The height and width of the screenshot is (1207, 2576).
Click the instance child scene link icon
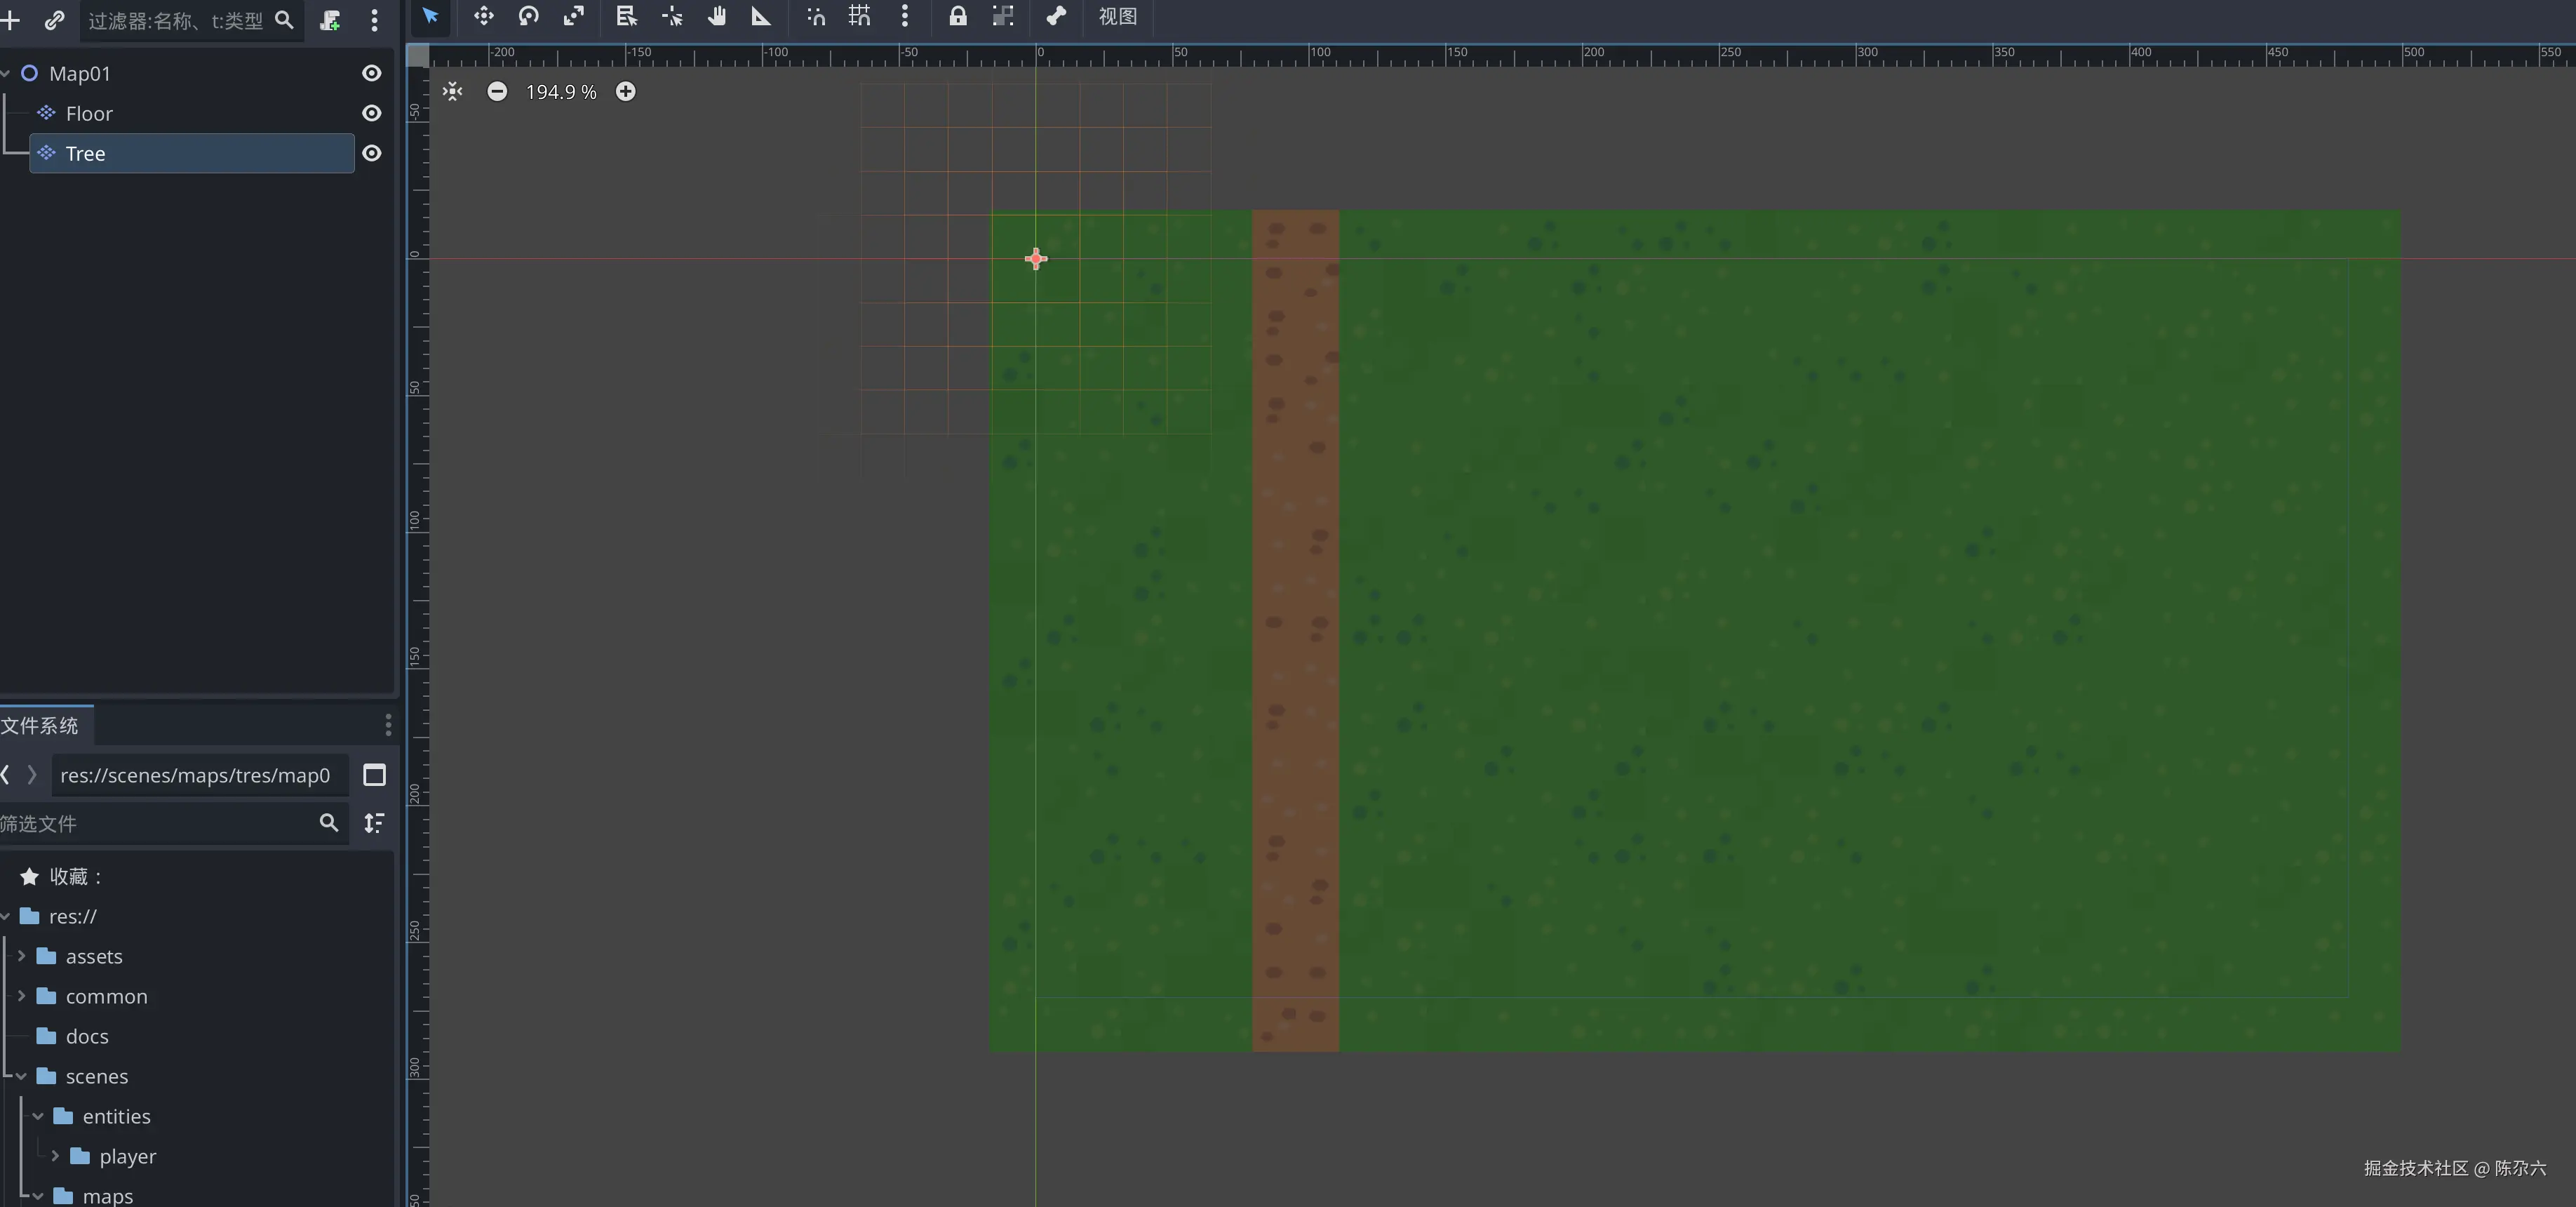click(x=54, y=20)
